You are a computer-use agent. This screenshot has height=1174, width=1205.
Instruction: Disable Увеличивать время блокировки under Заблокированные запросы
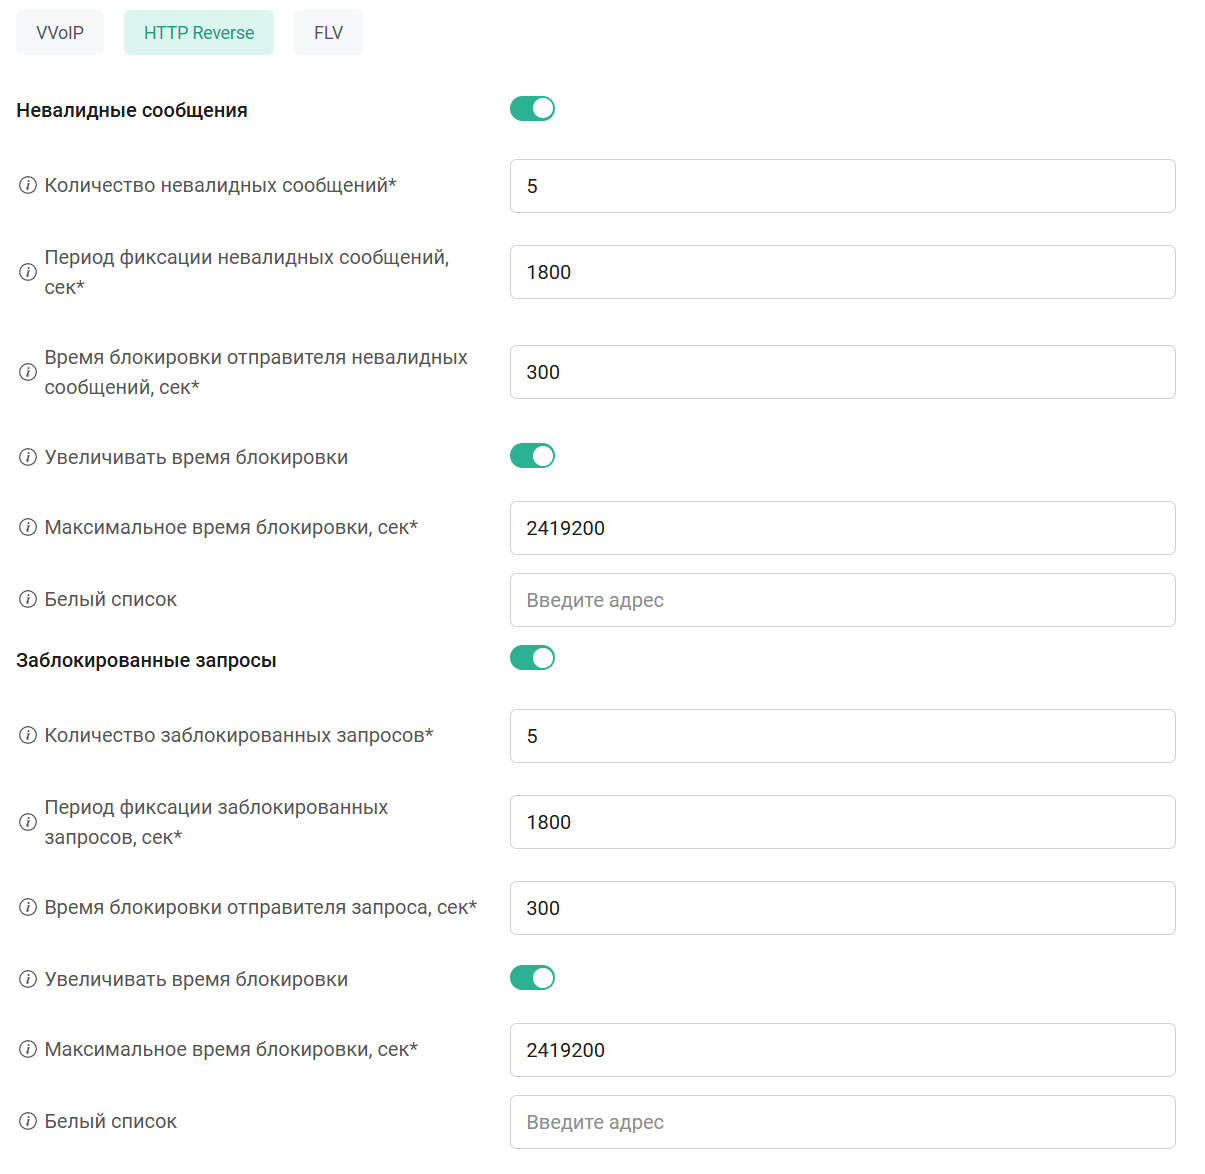pos(532,978)
